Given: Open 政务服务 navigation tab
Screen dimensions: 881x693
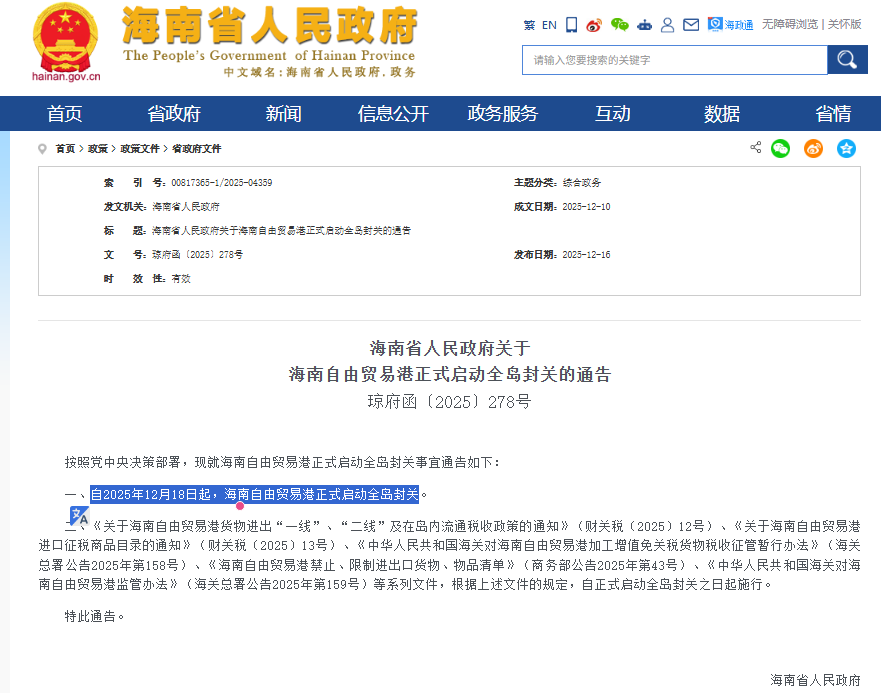Looking at the screenshot, I should (x=503, y=114).
